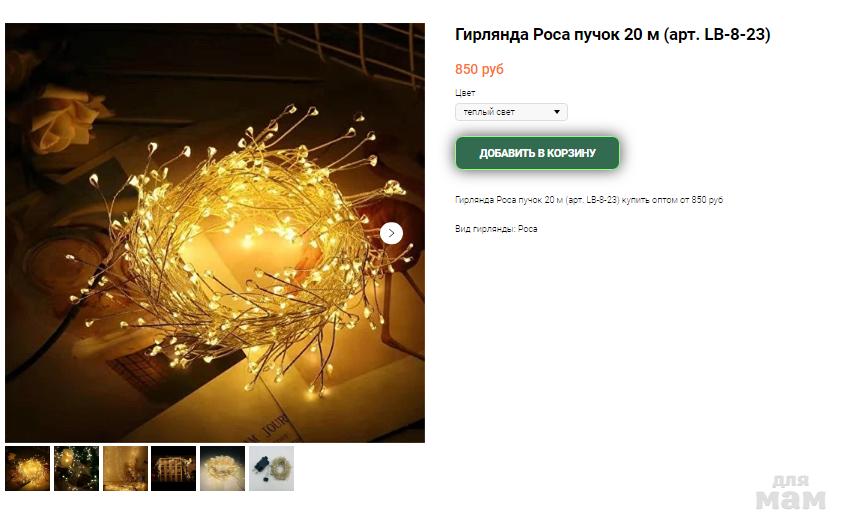Click the large main product photo
Image resolution: width=841 pixels, height=524 pixels.
(x=215, y=232)
